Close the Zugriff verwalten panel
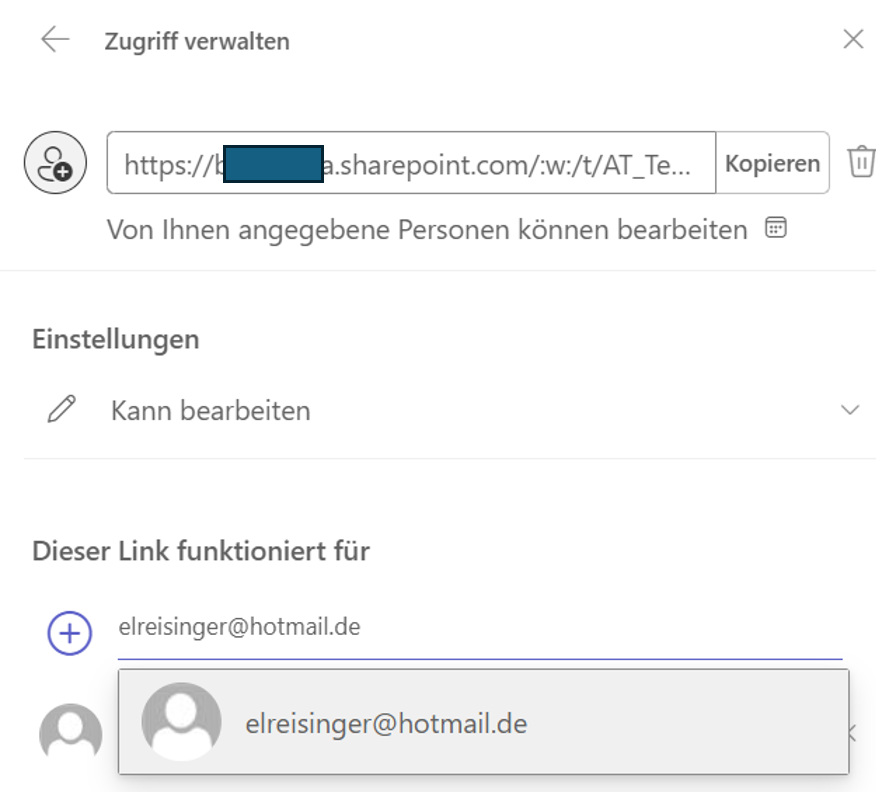876x792 pixels. (853, 40)
